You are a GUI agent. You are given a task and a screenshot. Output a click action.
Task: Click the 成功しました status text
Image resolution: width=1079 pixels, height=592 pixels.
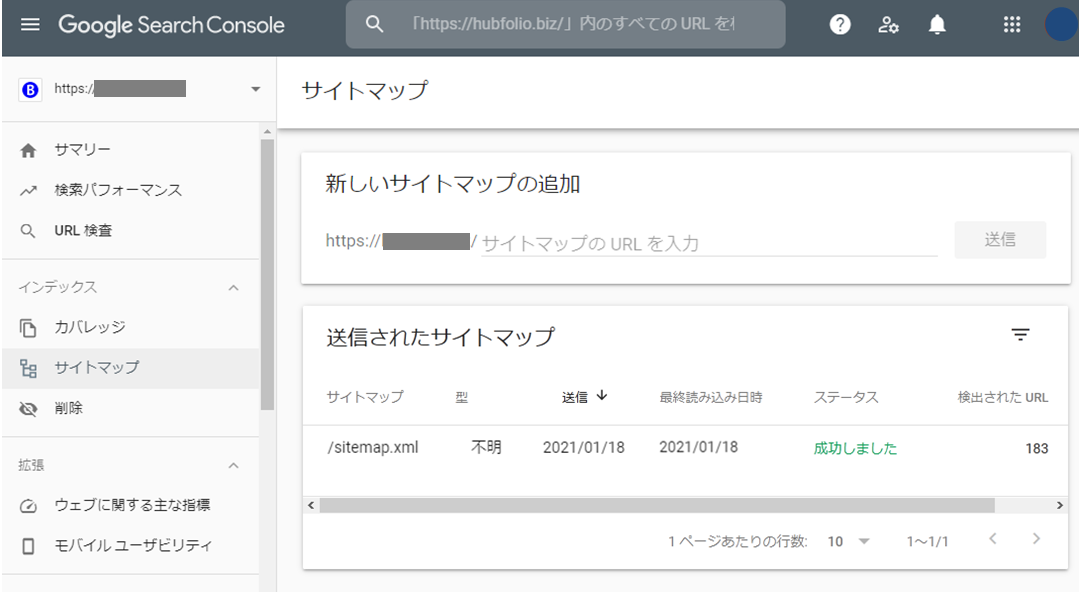pos(855,448)
